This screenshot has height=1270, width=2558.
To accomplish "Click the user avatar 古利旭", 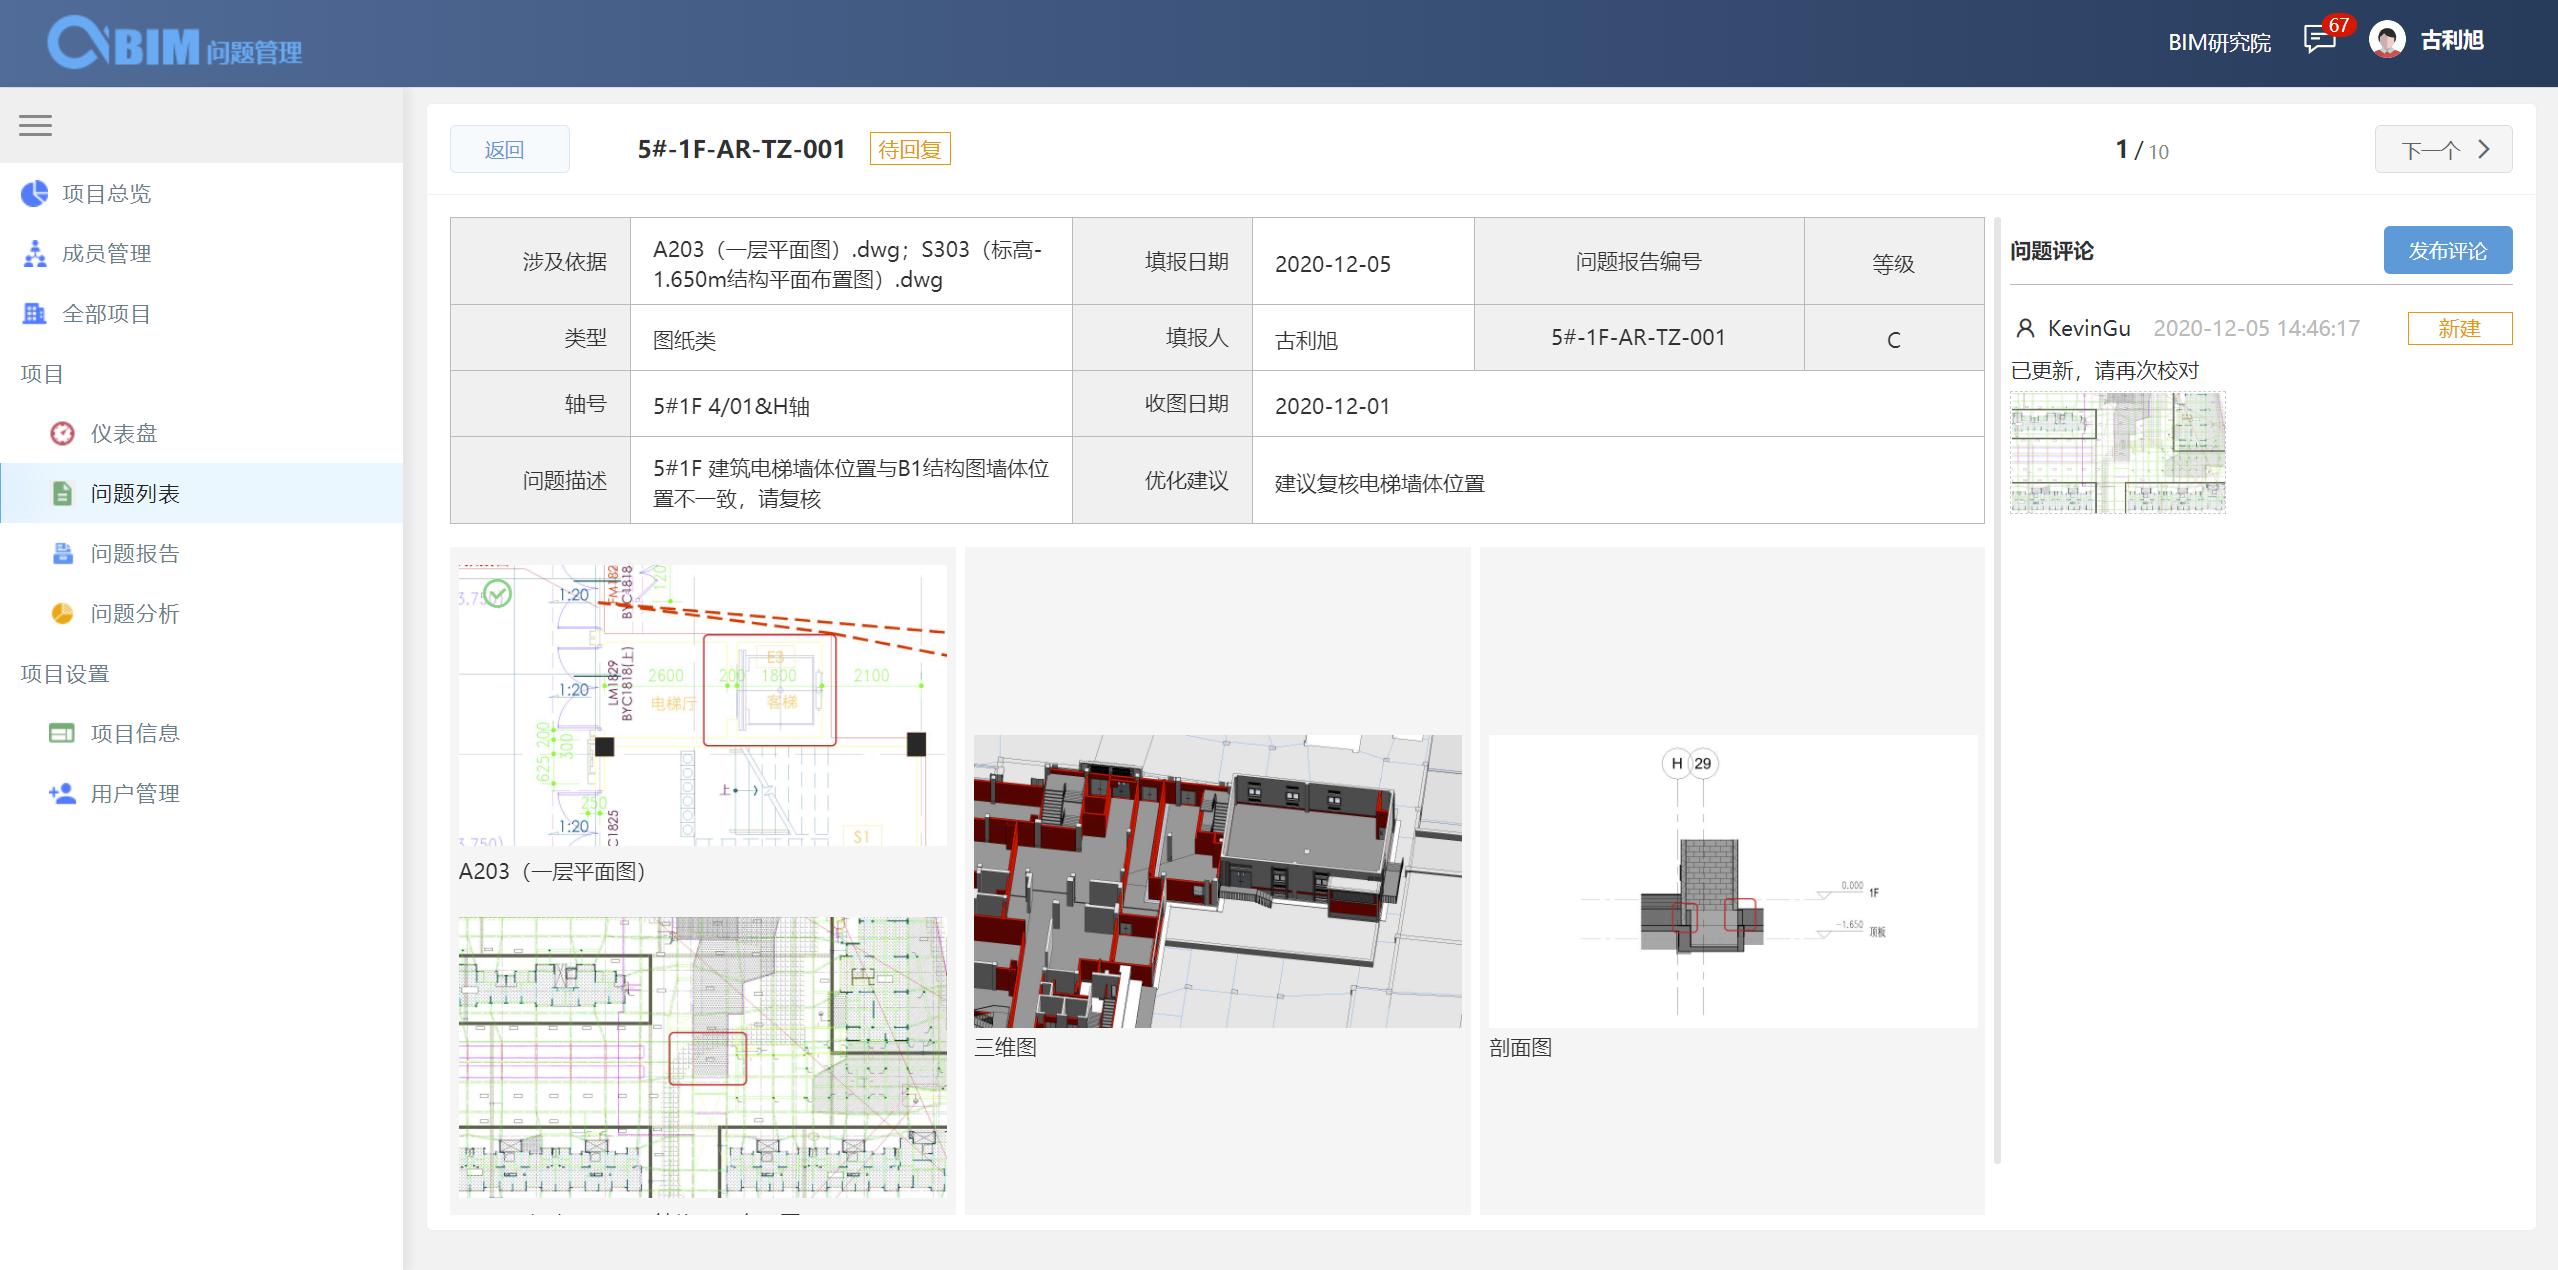I will (2387, 40).
